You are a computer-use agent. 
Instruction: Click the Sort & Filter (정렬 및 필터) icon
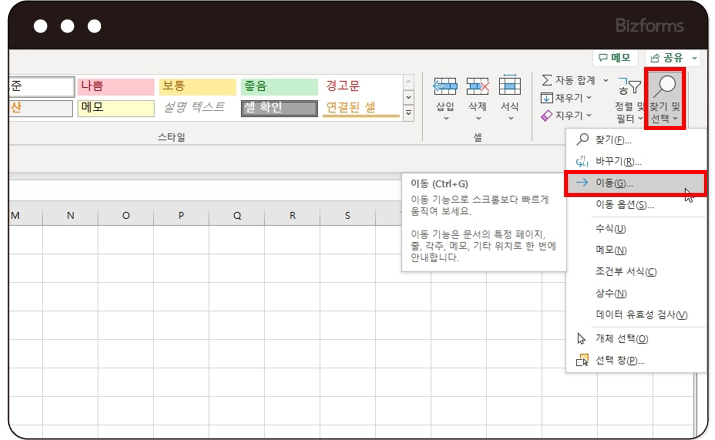point(630,87)
